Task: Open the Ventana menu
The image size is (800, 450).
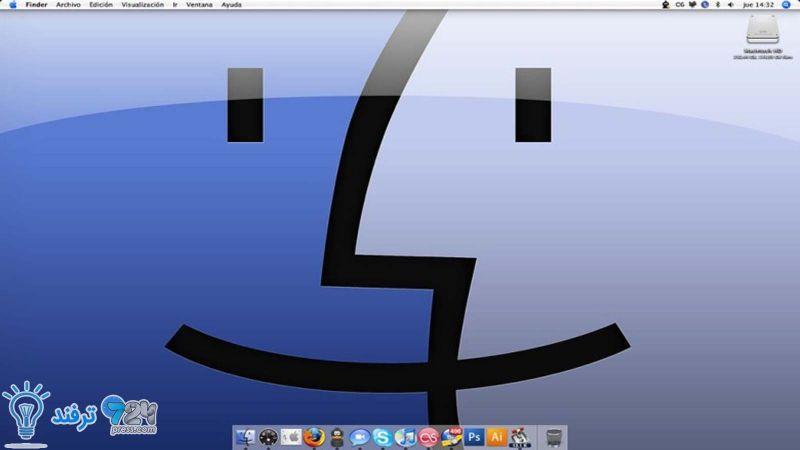Action: tap(199, 5)
